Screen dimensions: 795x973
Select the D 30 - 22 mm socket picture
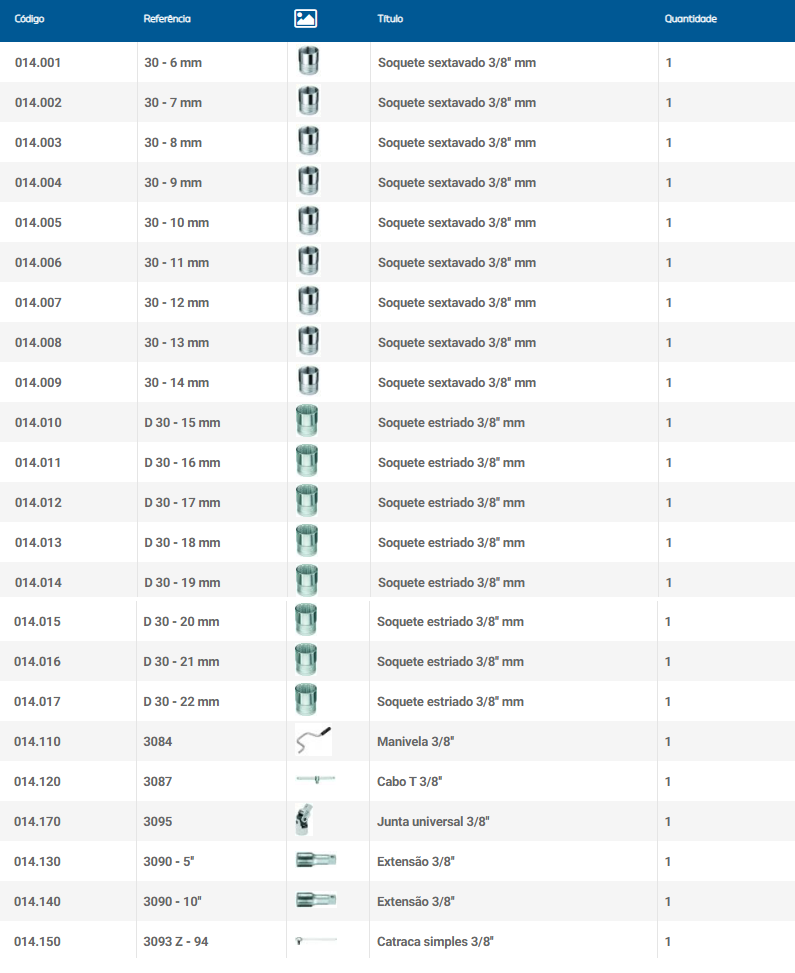306,701
